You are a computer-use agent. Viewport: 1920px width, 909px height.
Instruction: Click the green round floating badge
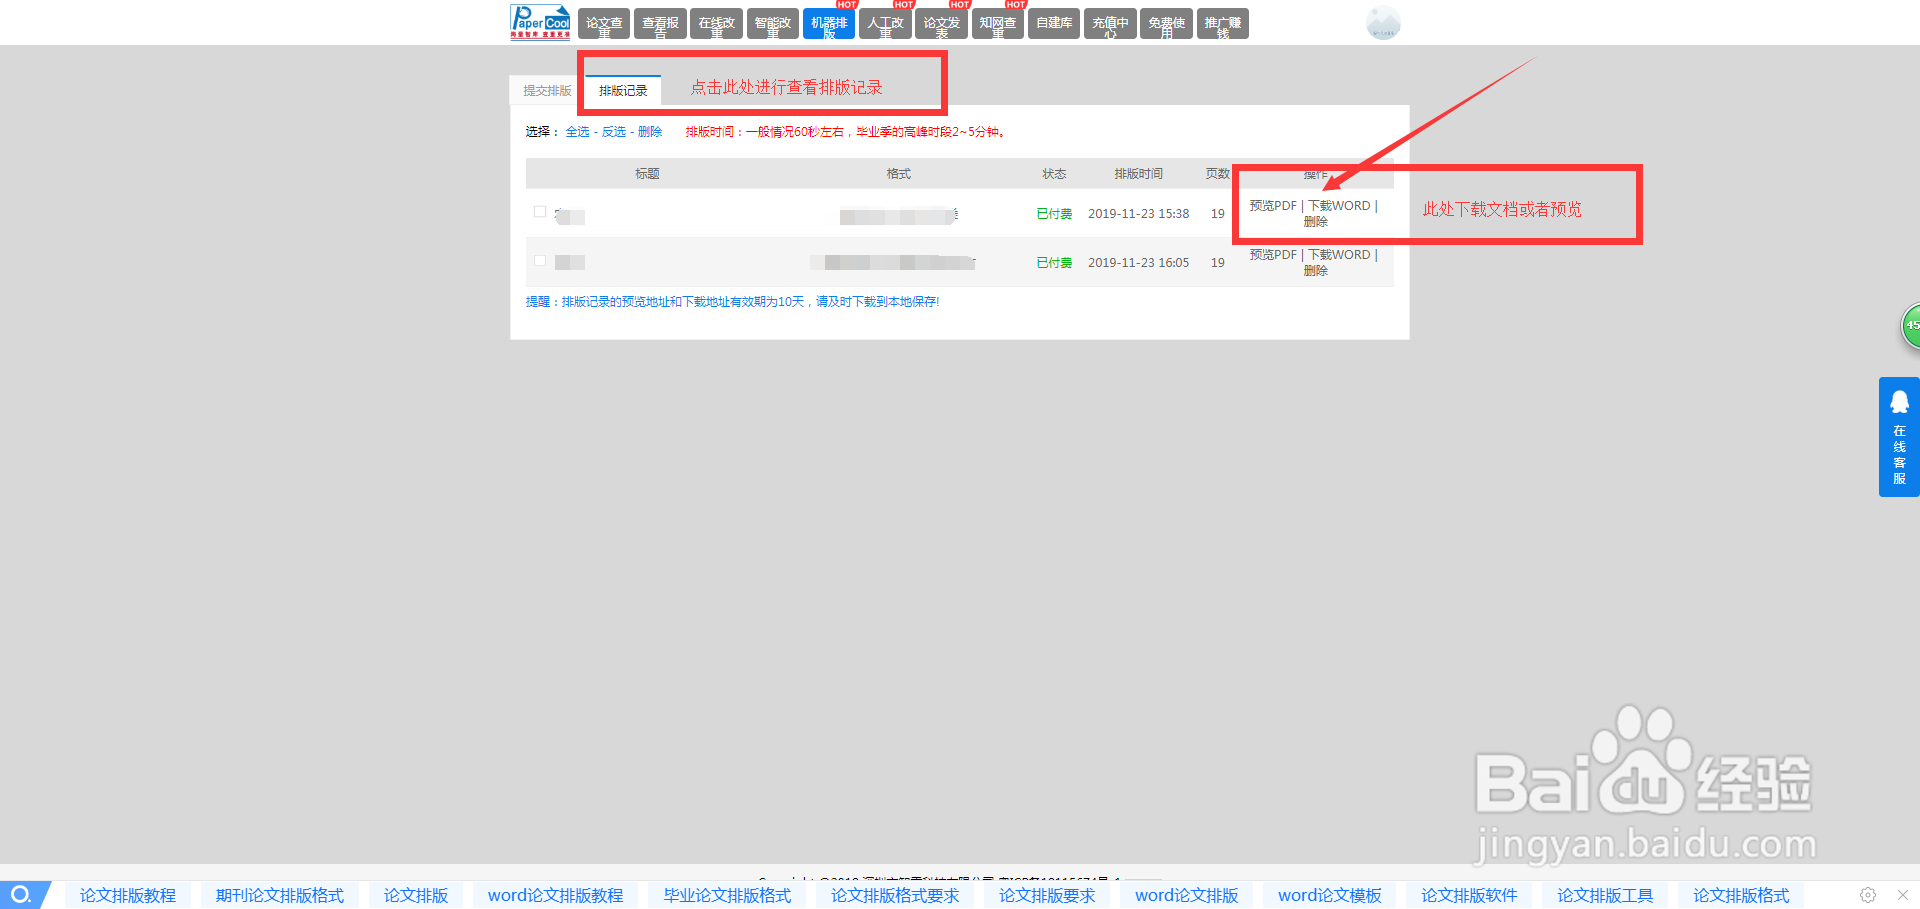[x=1910, y=326]
